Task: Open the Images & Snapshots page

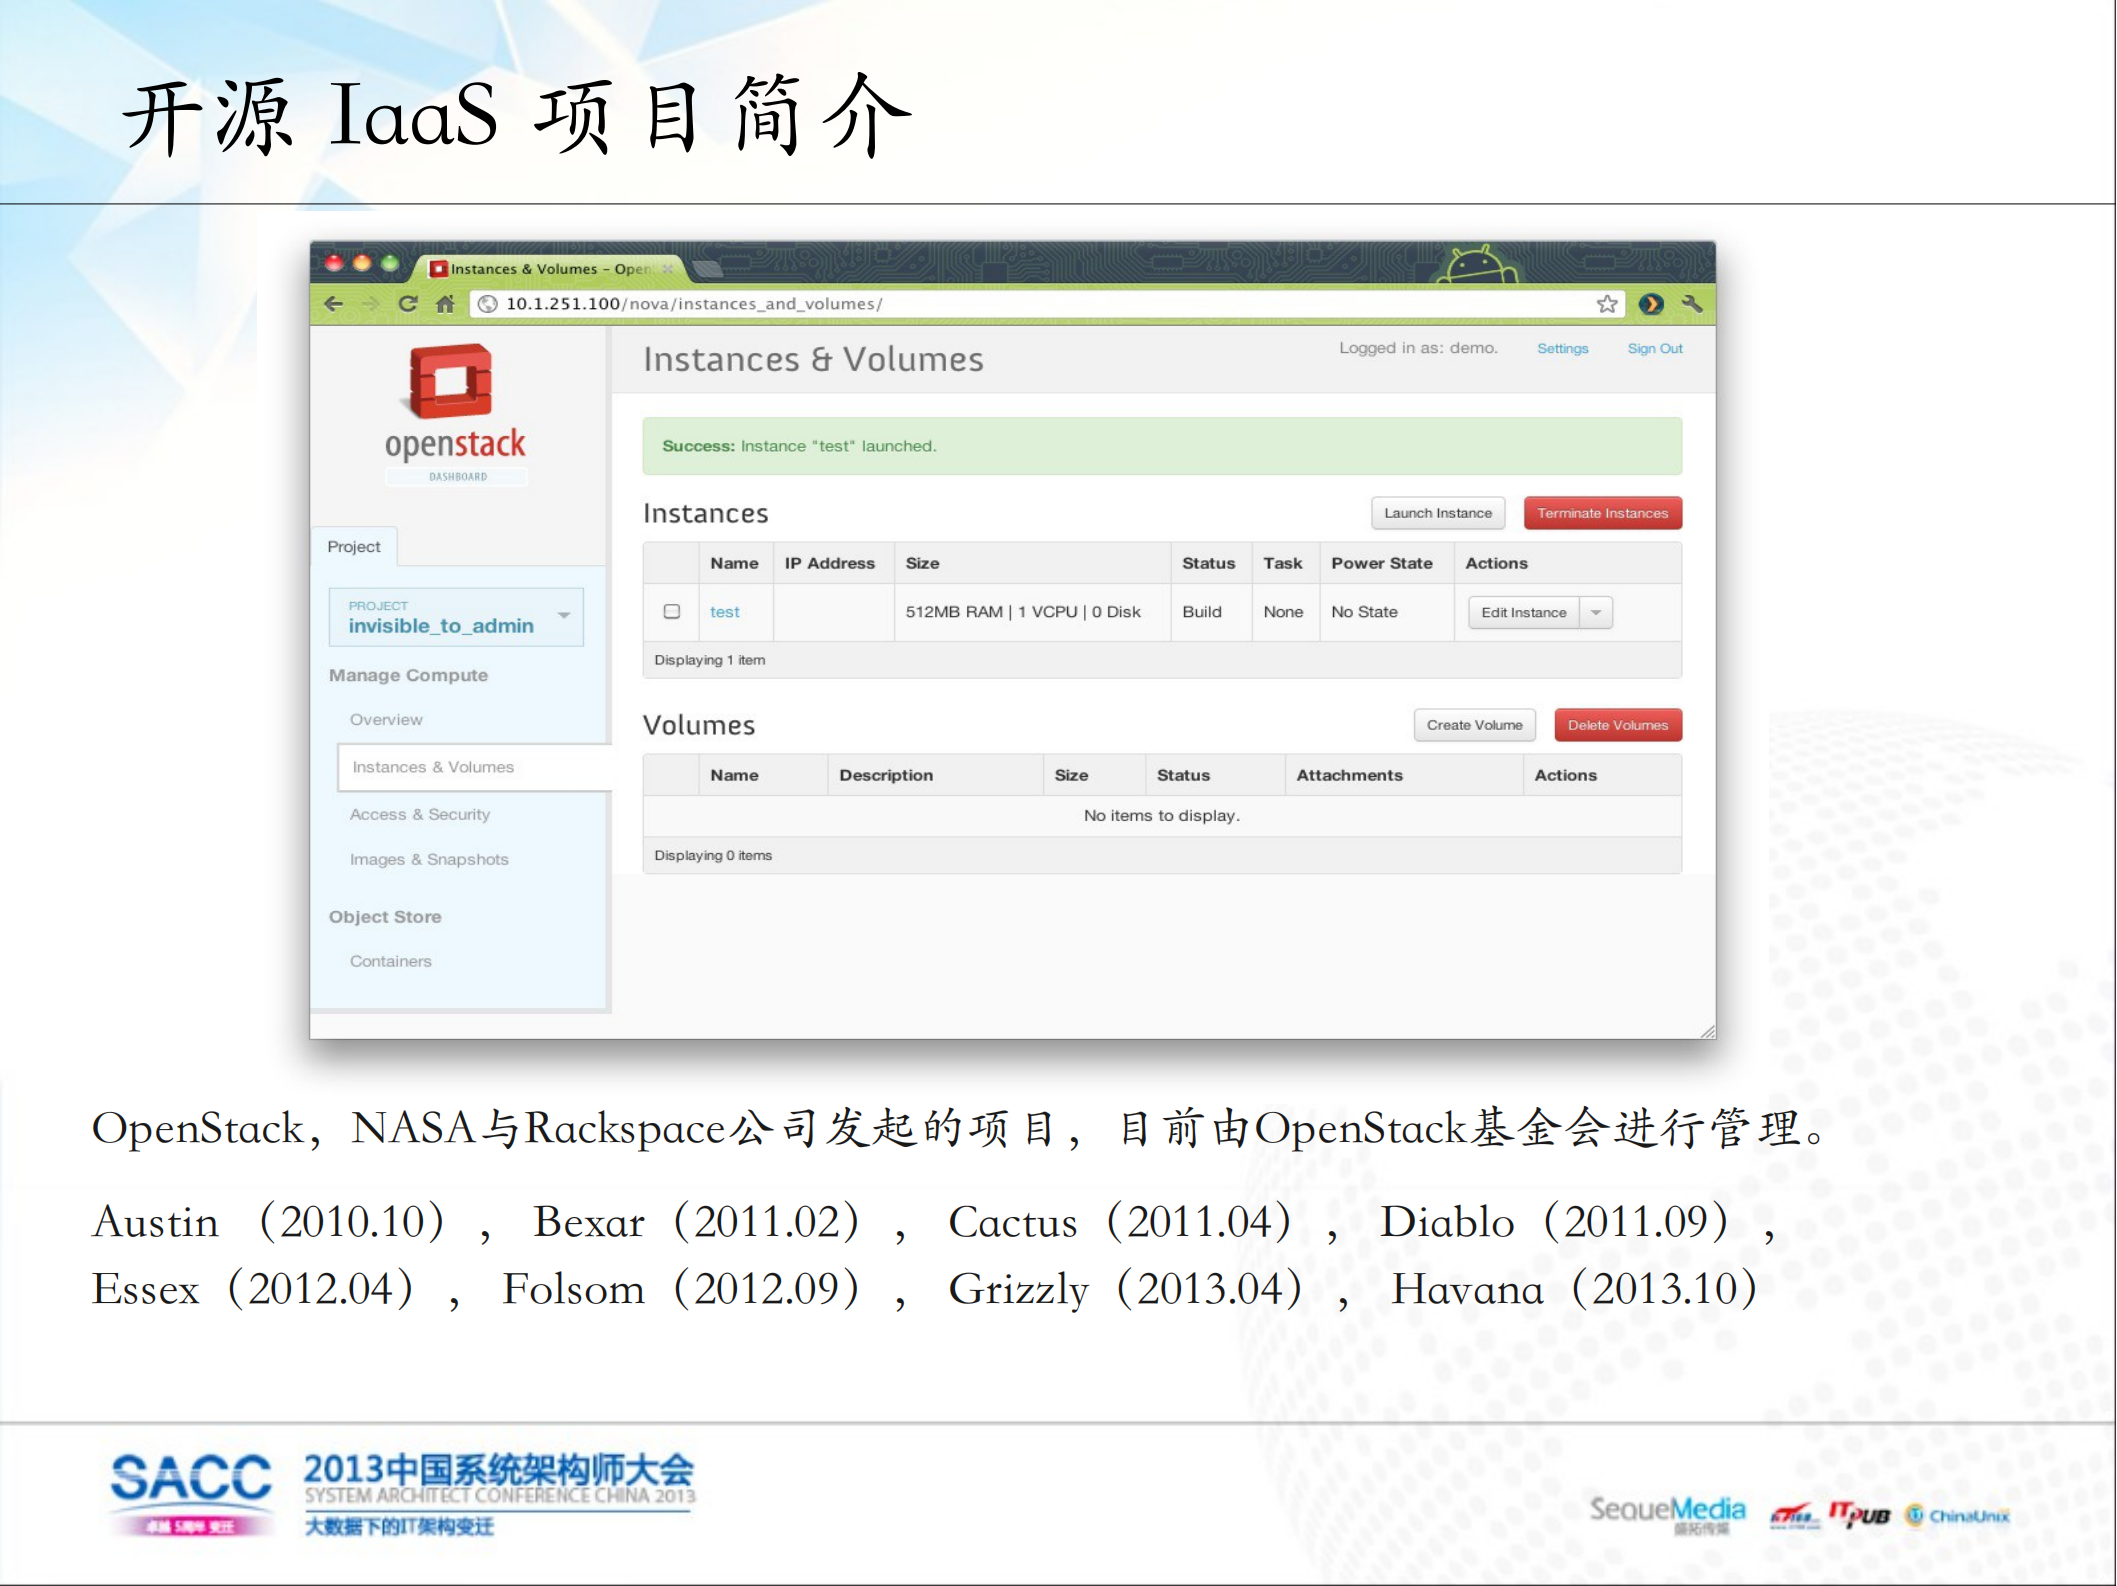Action: pos(429,859)
